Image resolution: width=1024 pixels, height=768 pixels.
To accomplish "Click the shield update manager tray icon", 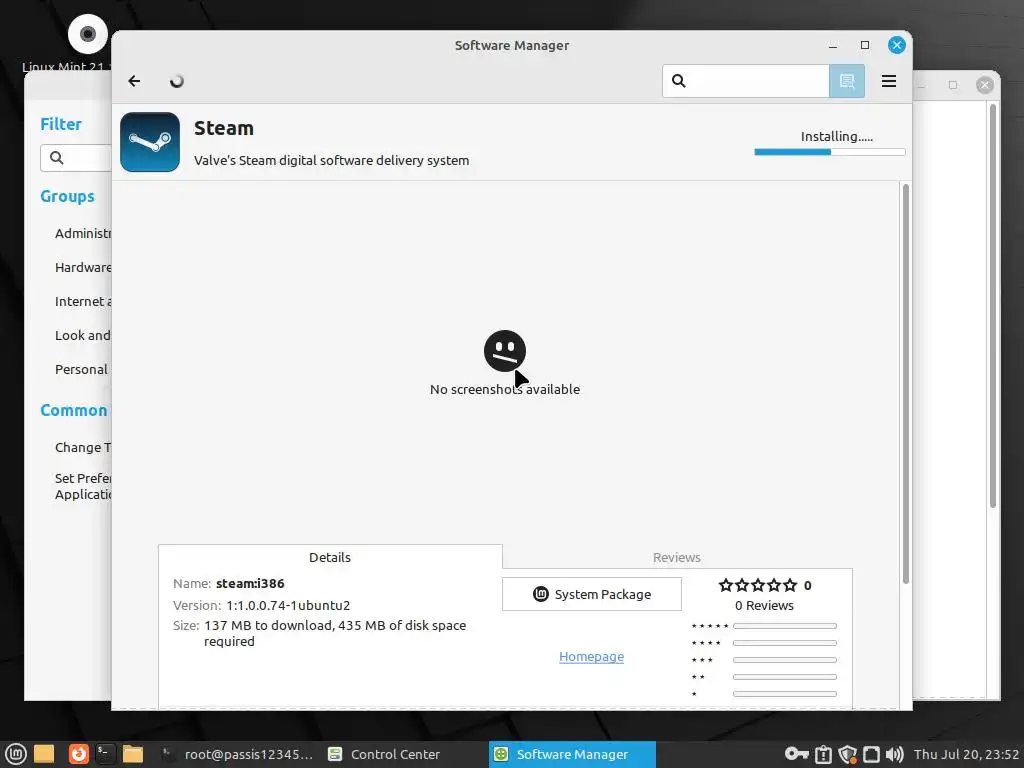I will point(848,754).
